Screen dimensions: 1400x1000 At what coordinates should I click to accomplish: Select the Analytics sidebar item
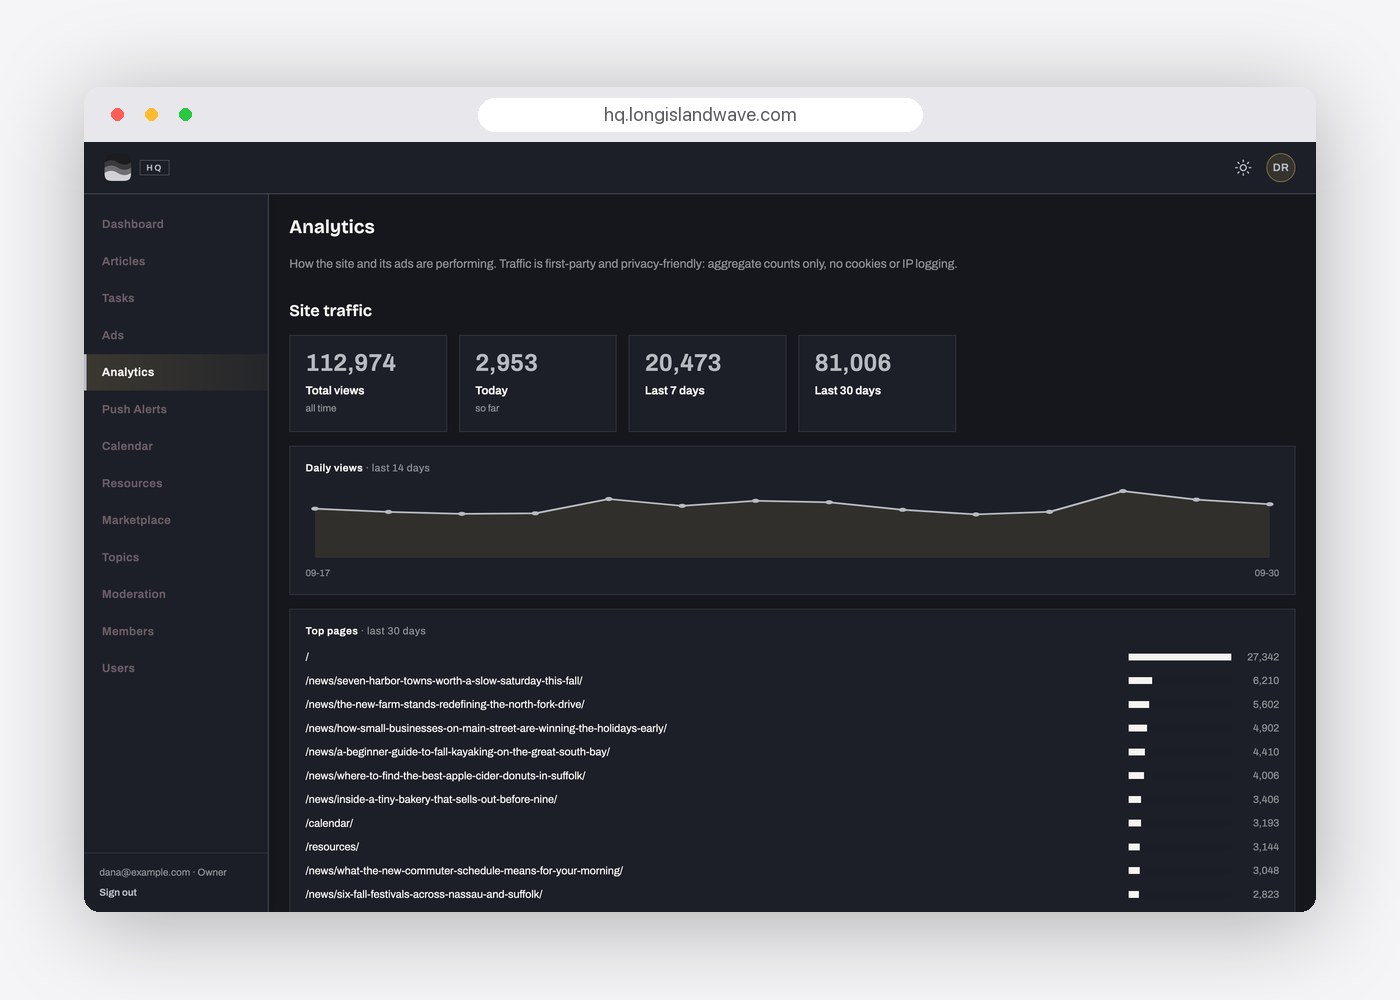[x=176, y=372]
